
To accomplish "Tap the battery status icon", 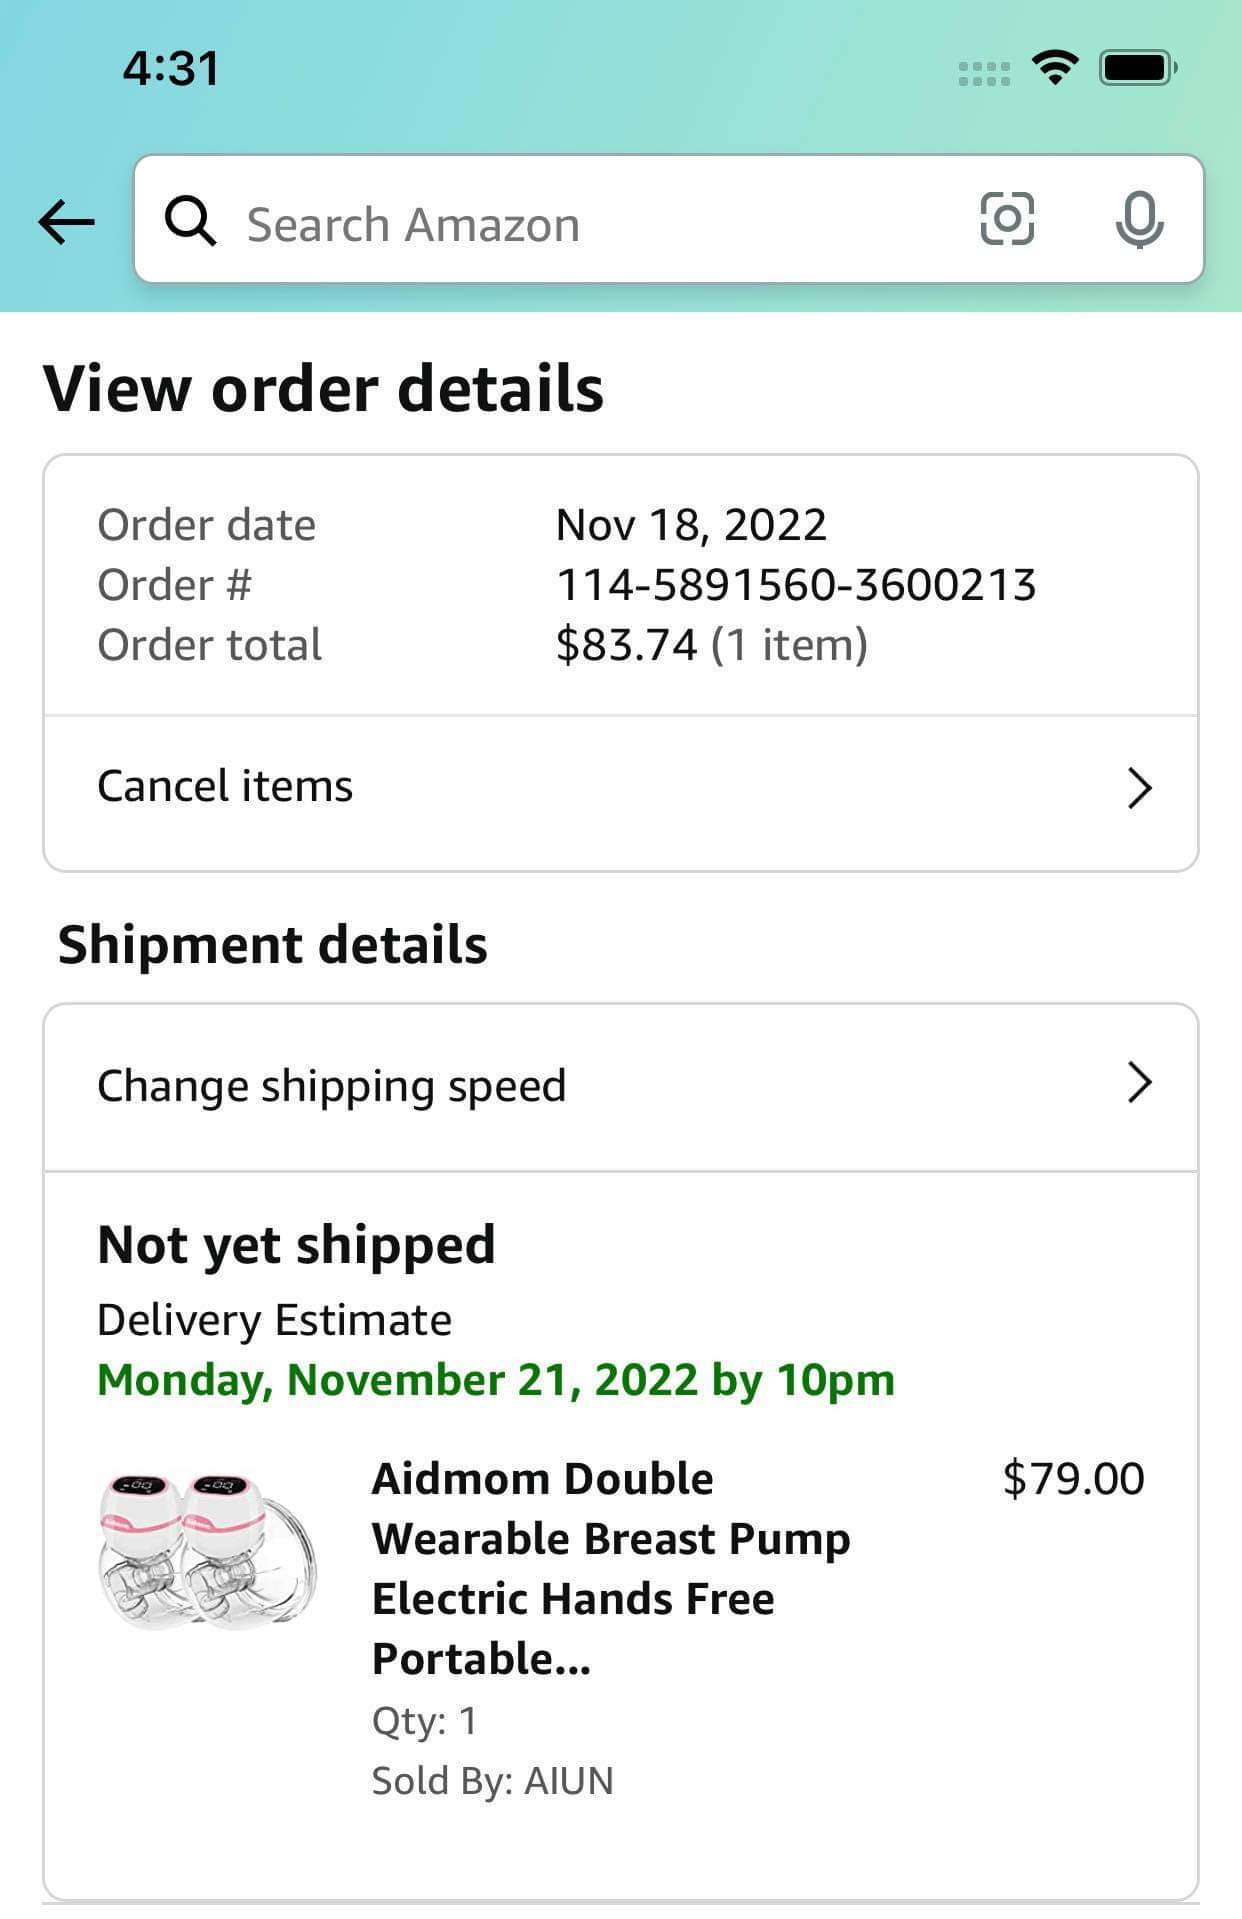I will click(1138, 68).
